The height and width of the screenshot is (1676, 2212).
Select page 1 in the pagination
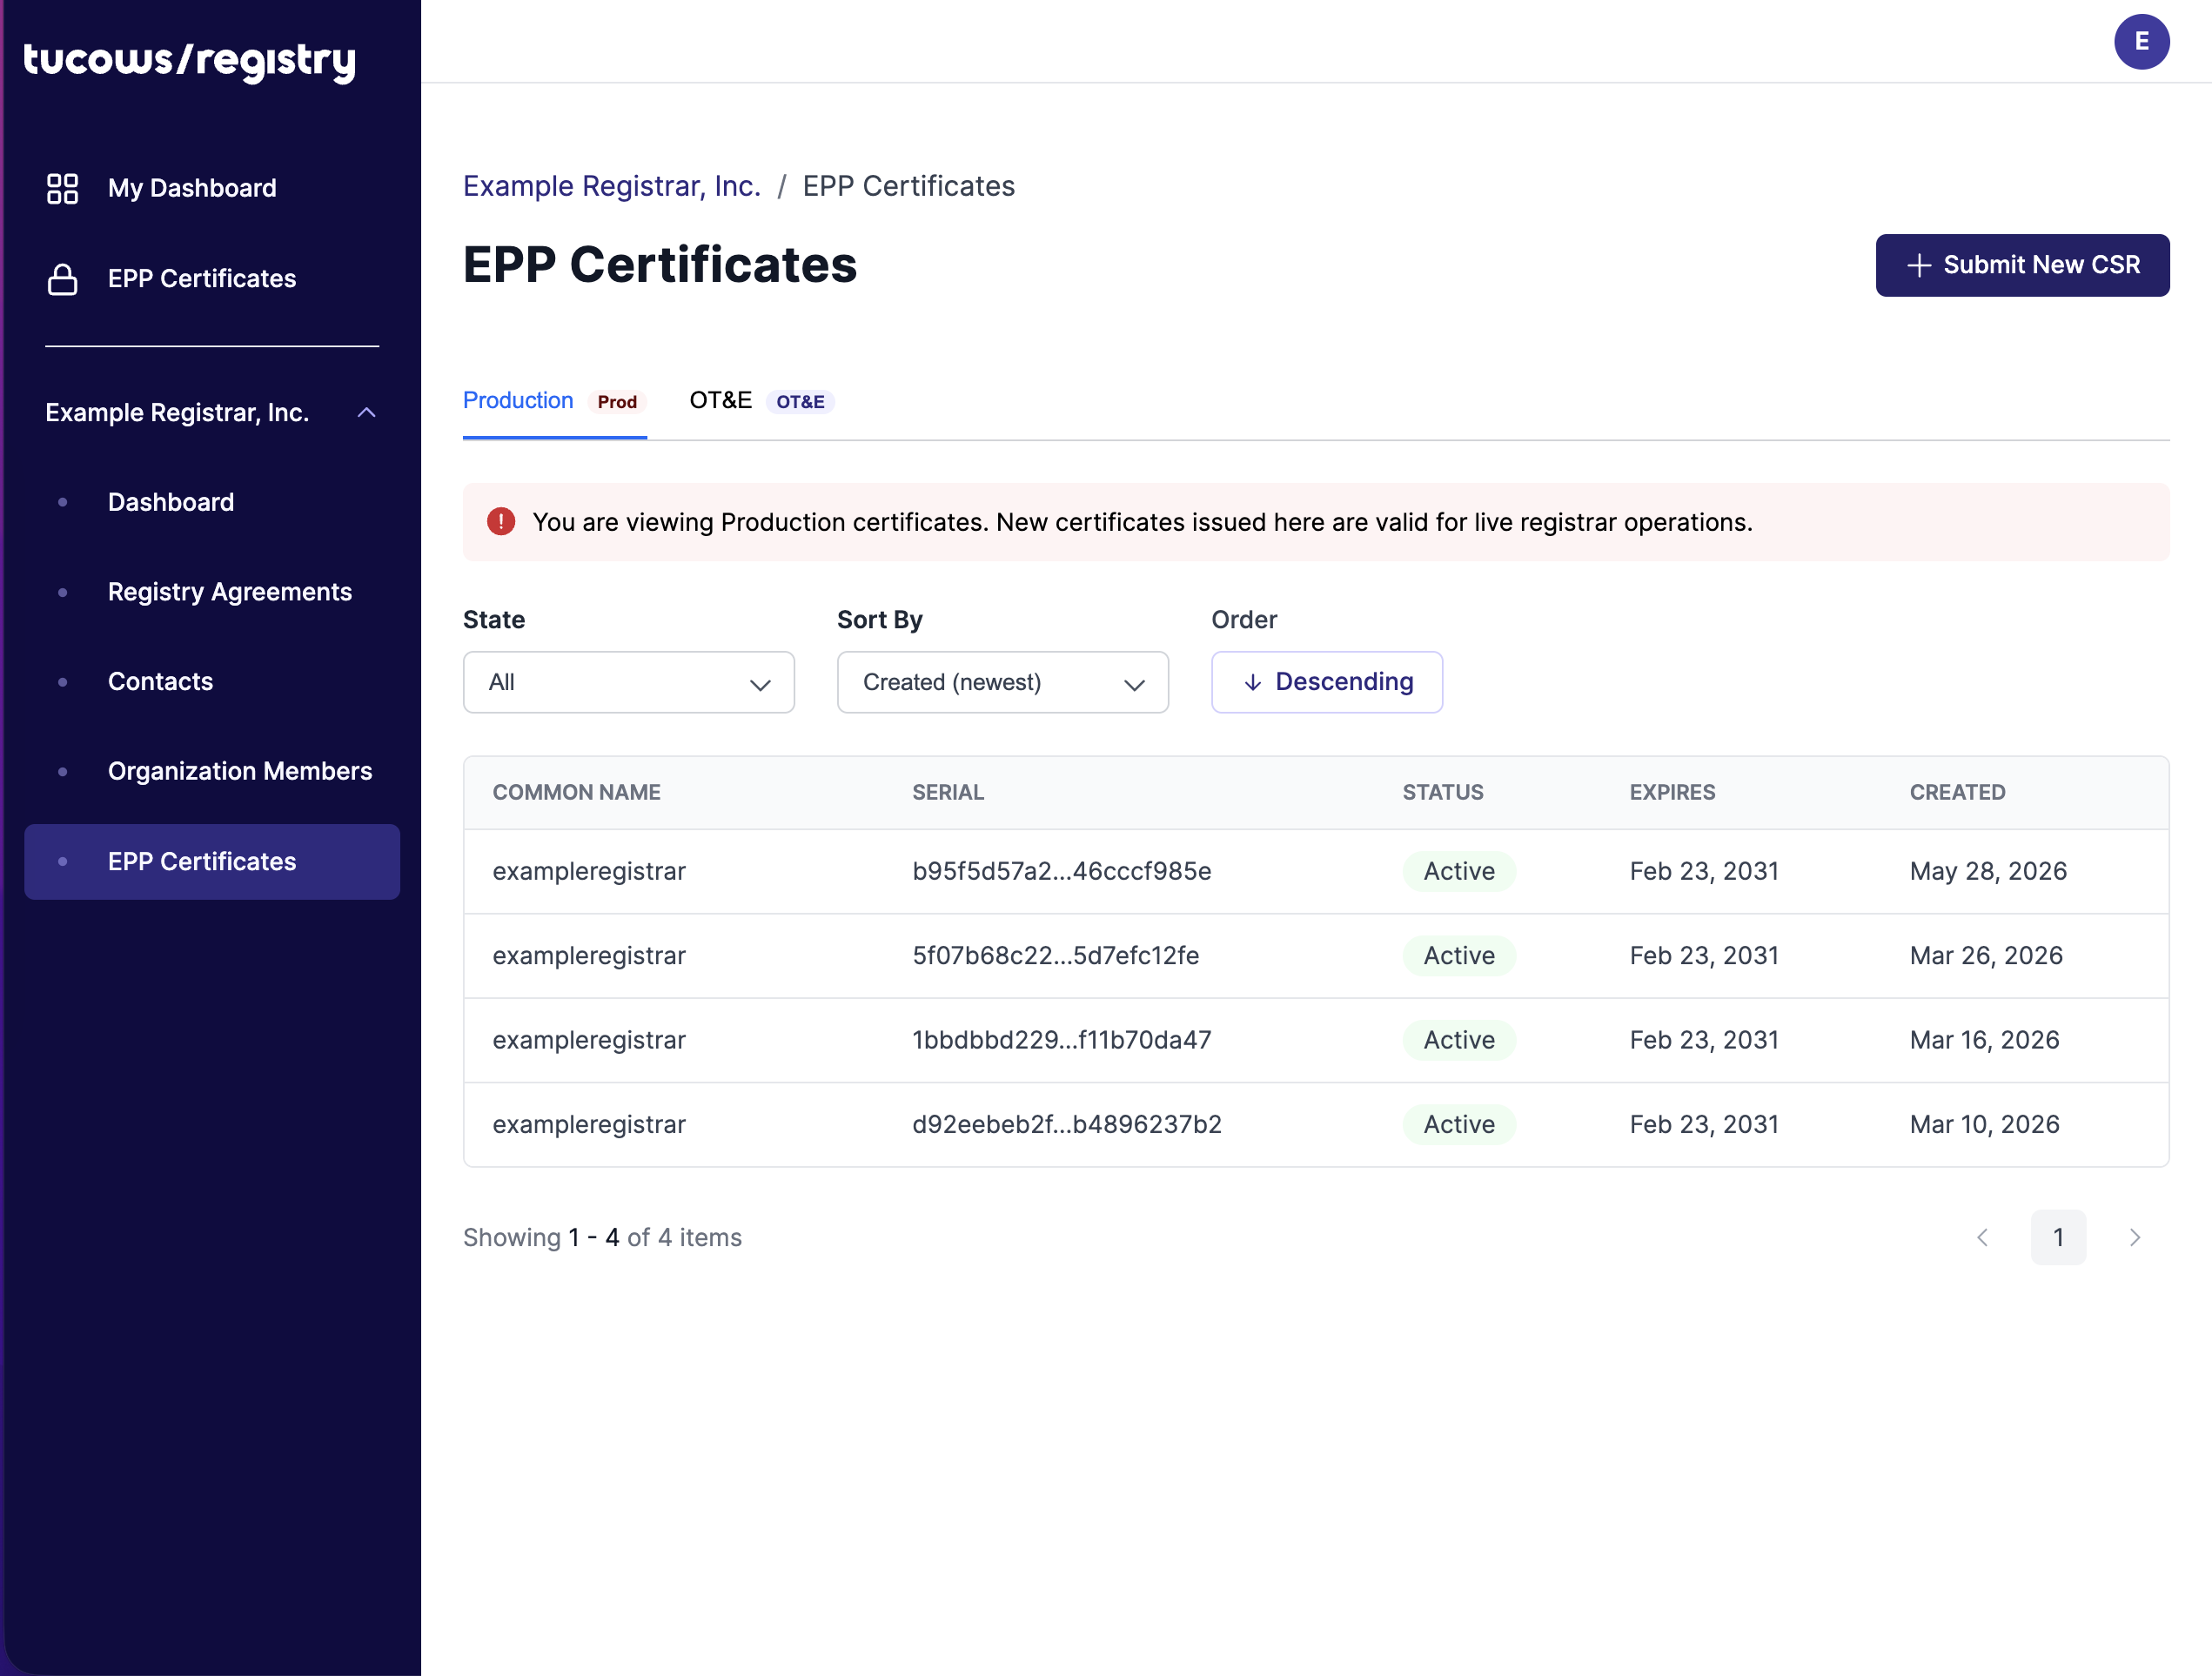pos(2058,1238)
